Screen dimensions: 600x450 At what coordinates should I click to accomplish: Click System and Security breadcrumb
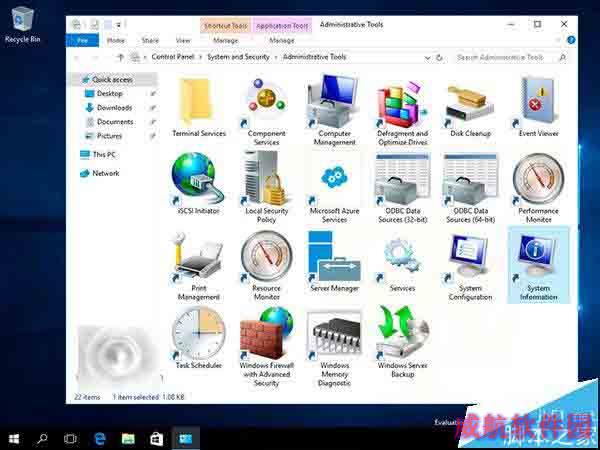point(238,57)
